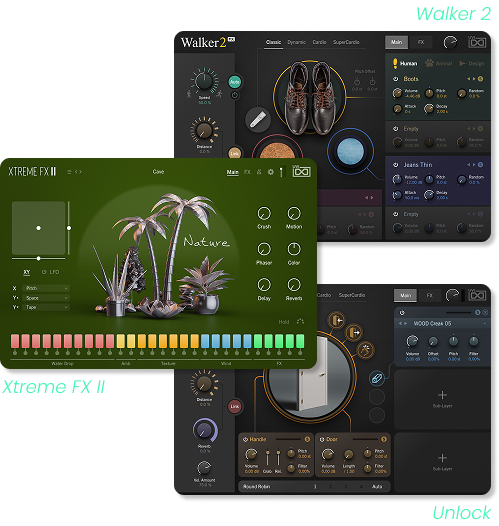Image resolution: width=499 pixels, height=526 pixels.
Task: Click the master volume knob in Unlock
Action: coord(452,295)
